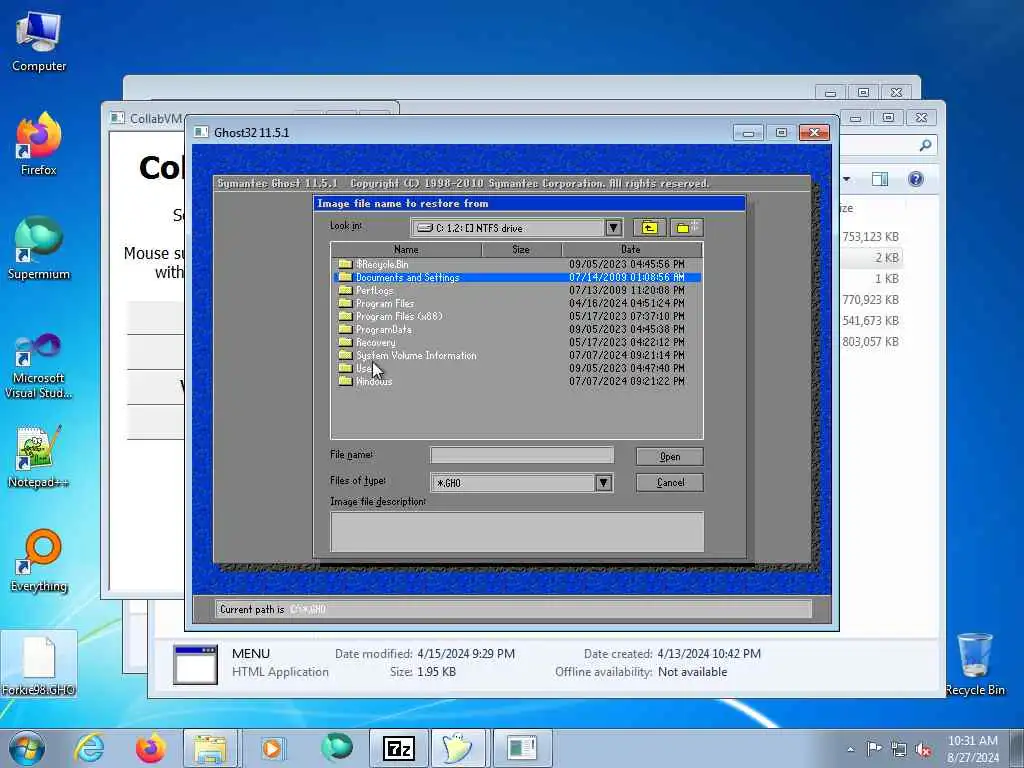This screenshot has height=768, width=1024.
Task: Sort file list by Size column
Action: [521, 249]
